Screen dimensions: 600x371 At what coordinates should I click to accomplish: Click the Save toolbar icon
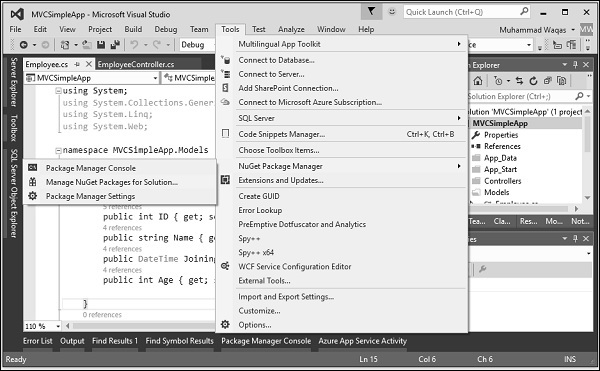pos(101,45)
